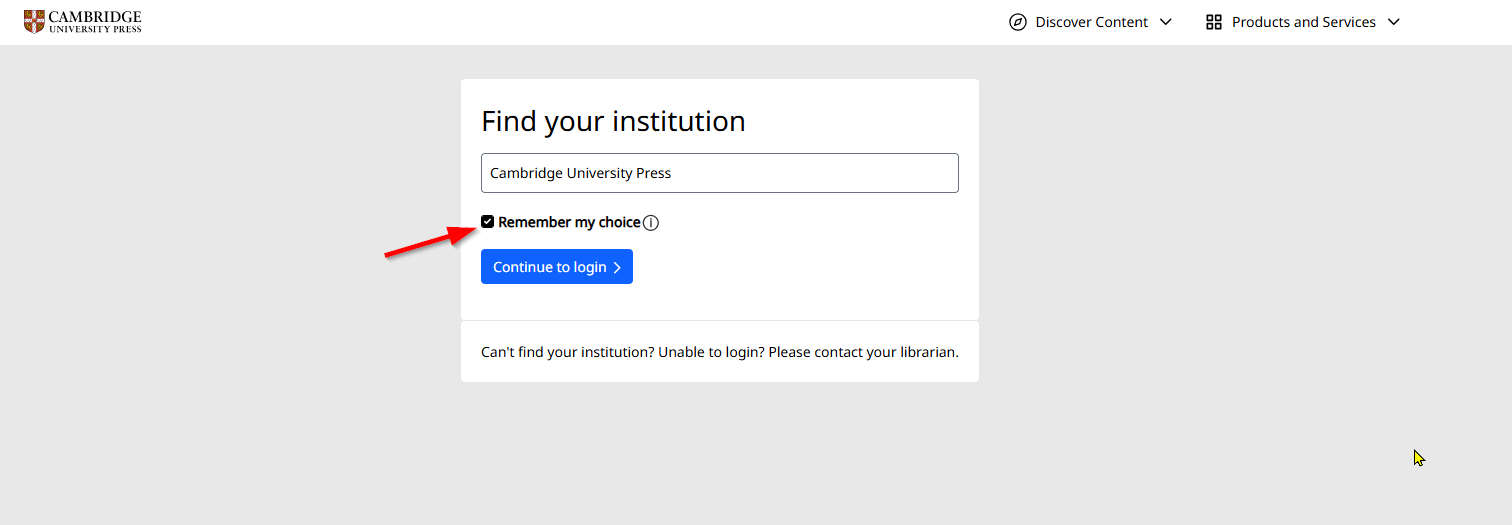Screen dimensions: 1512x525
Task: Click the compass icon beside Discover Content
Action: click(1018, 22)
